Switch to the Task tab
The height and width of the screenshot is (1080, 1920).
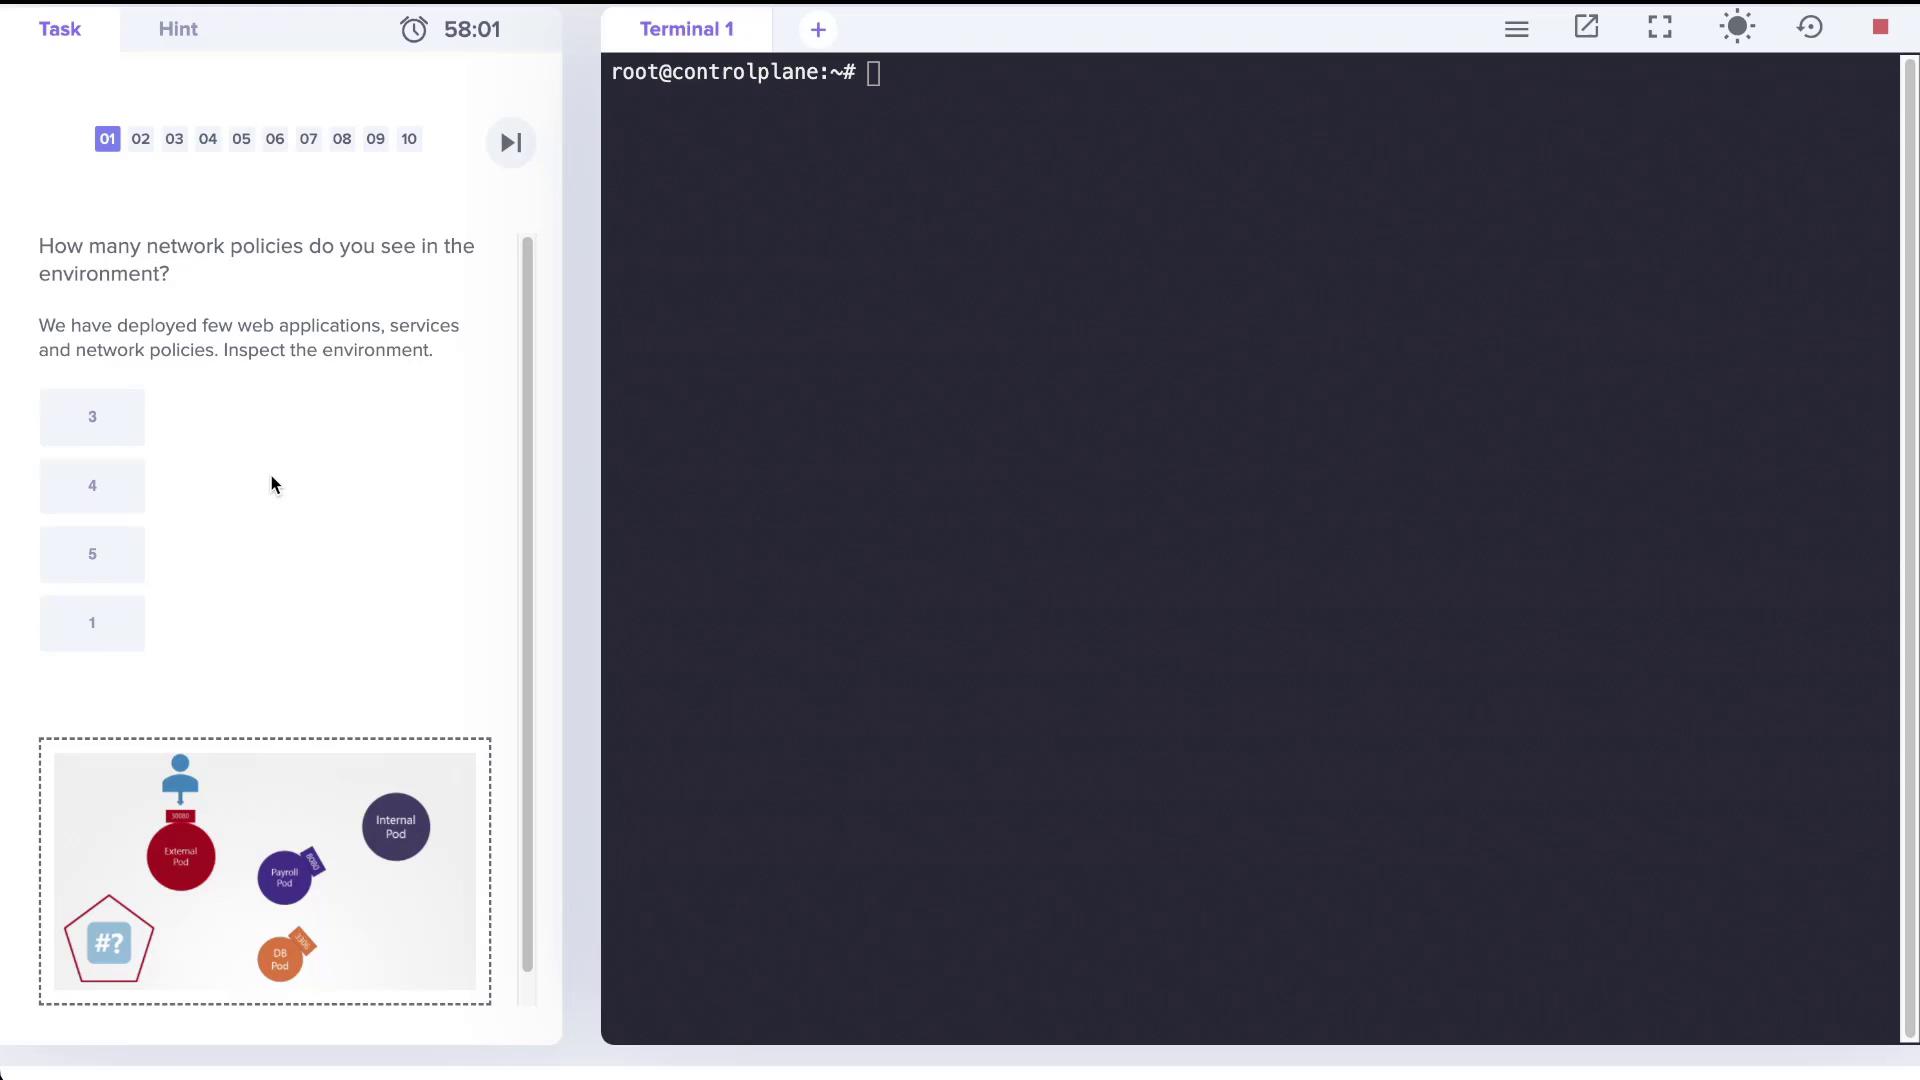(60, 29)
